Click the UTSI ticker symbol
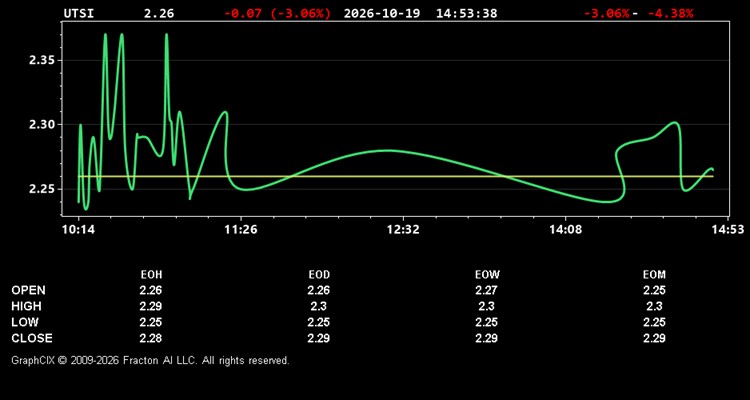Image resolution: width=750 pixels, height=400 pixels. 79,13
